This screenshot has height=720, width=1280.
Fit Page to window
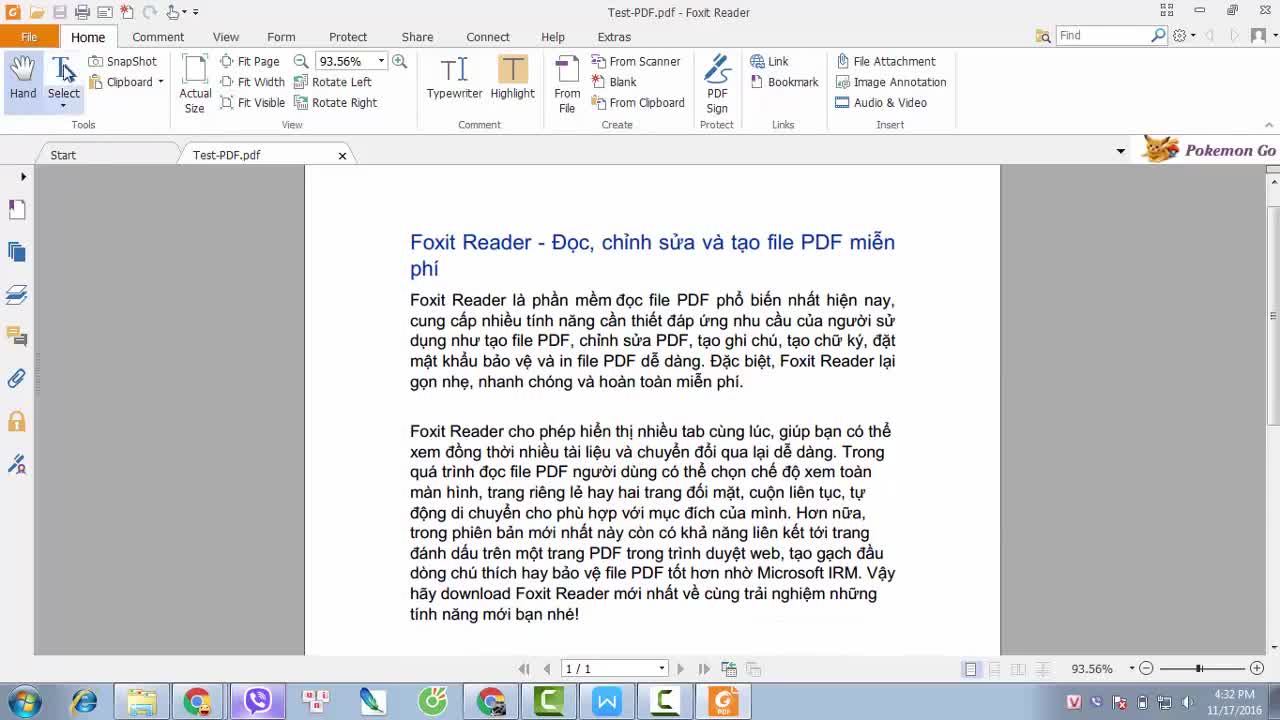pos(250,61)
